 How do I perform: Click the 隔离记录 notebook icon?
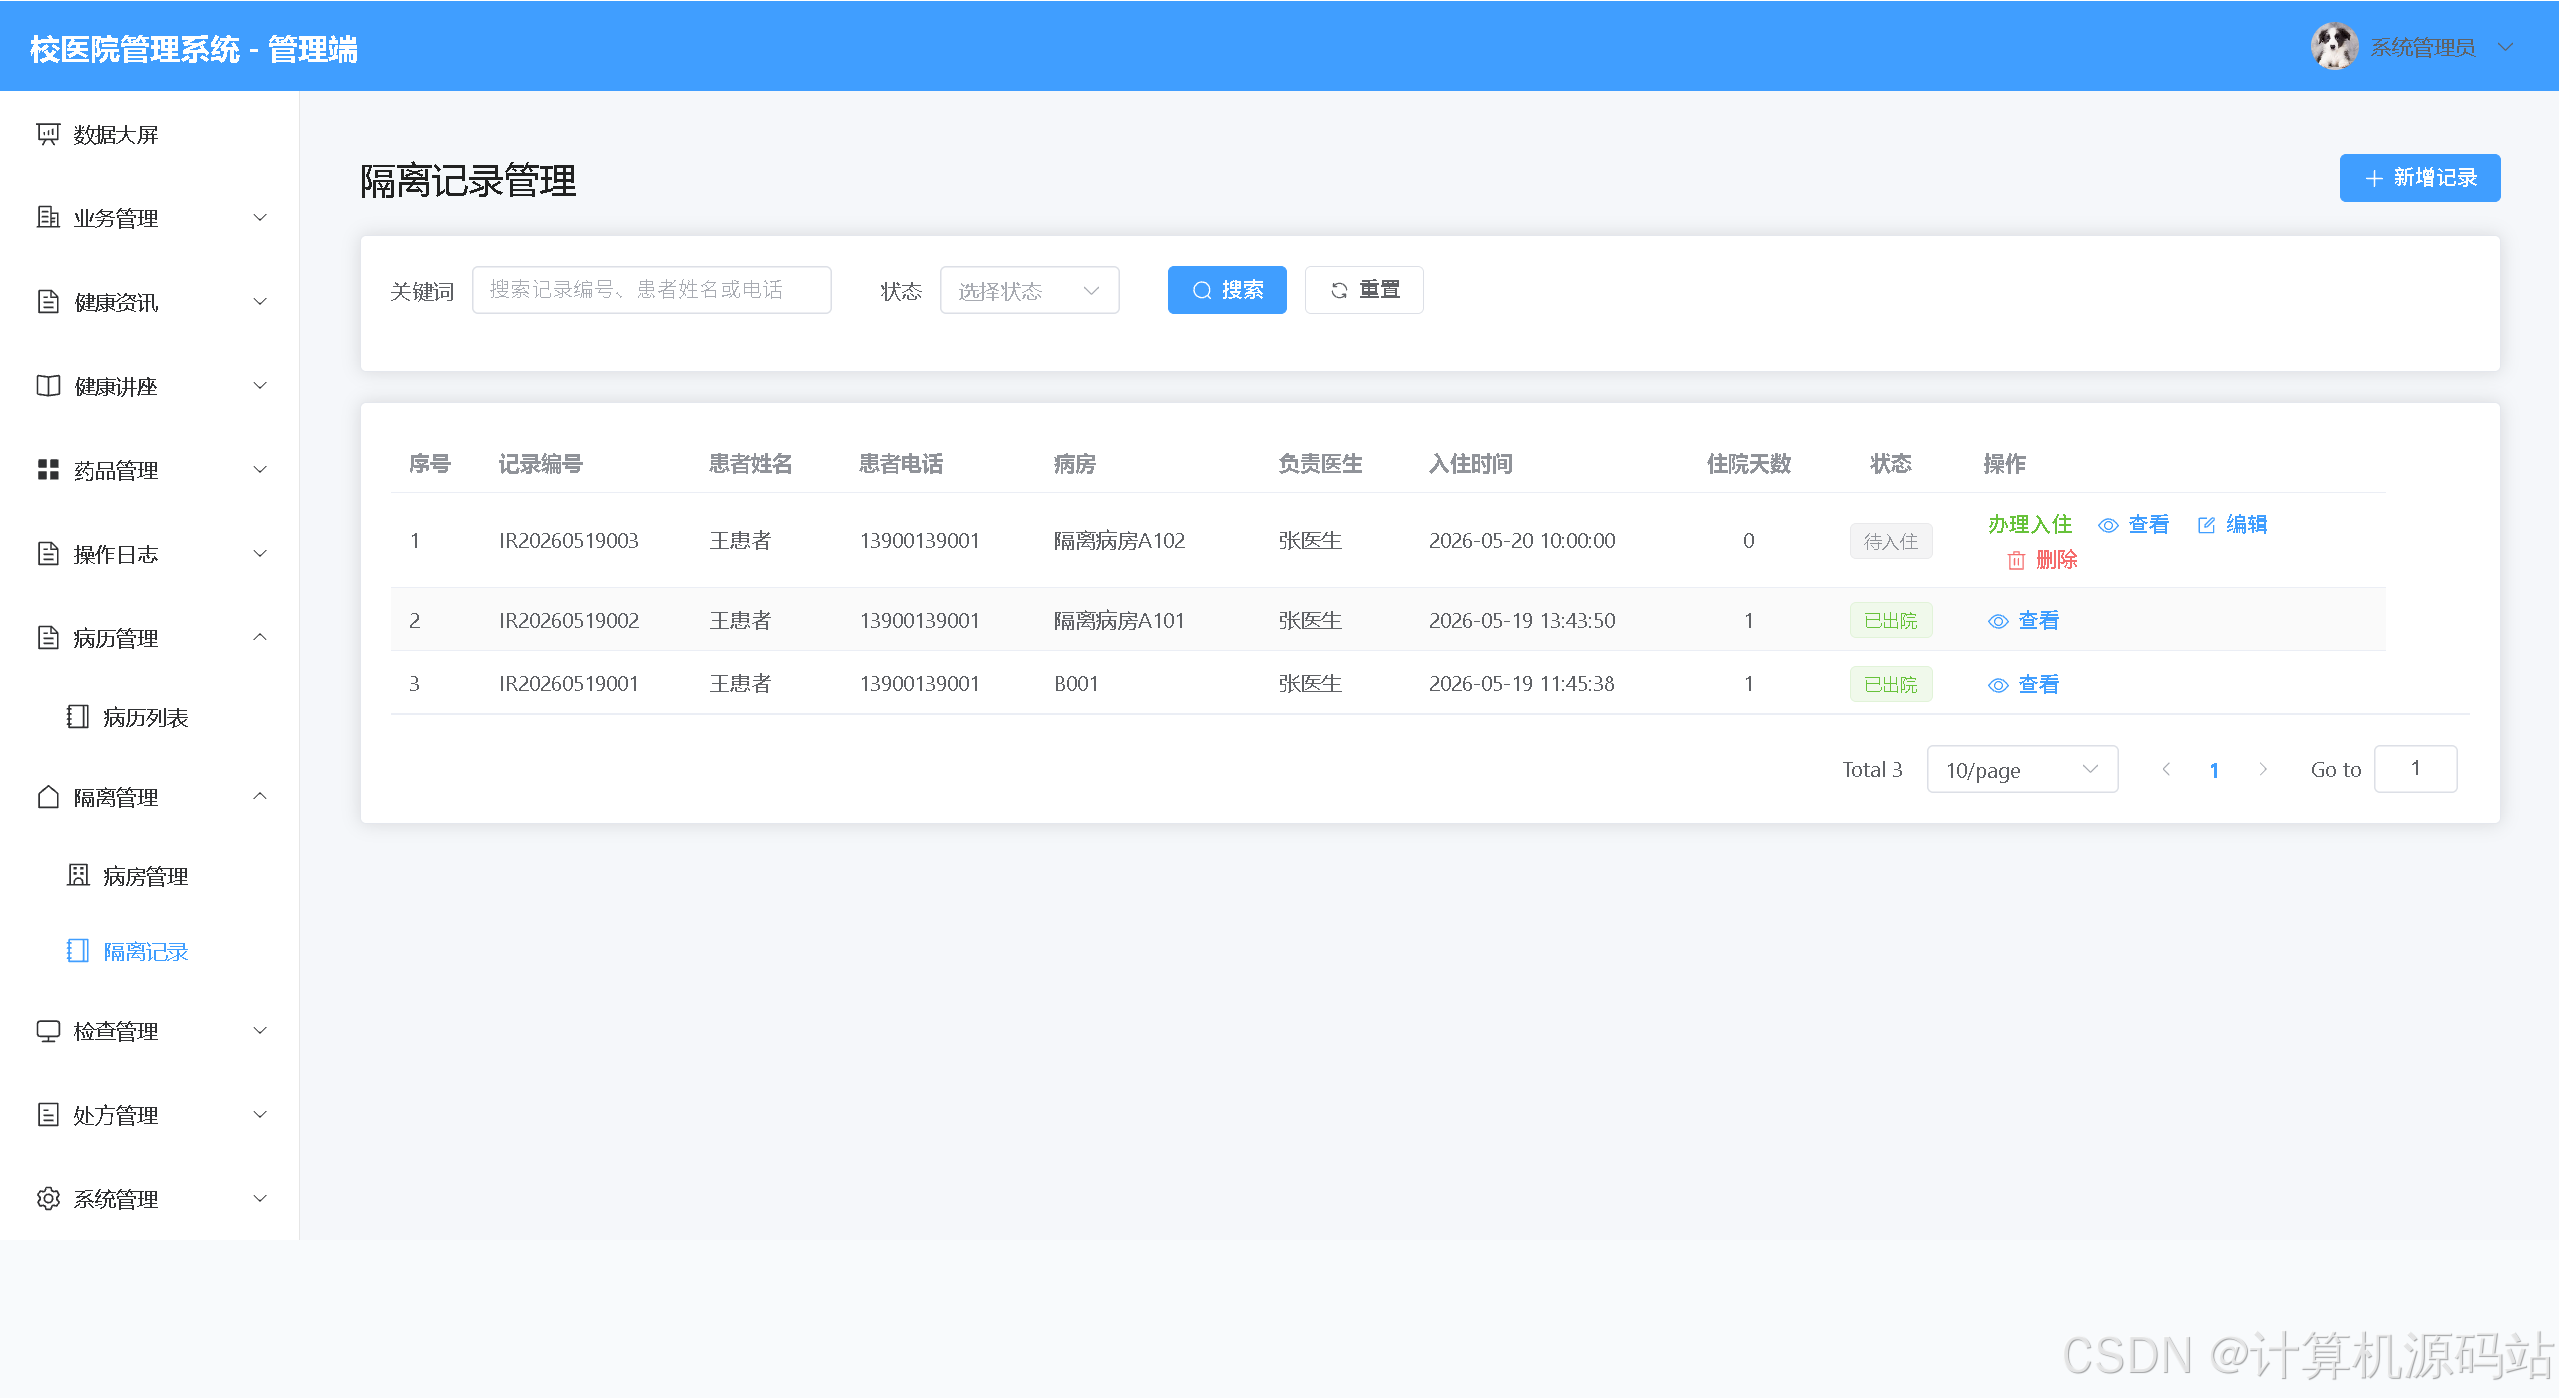coord(78,950)
